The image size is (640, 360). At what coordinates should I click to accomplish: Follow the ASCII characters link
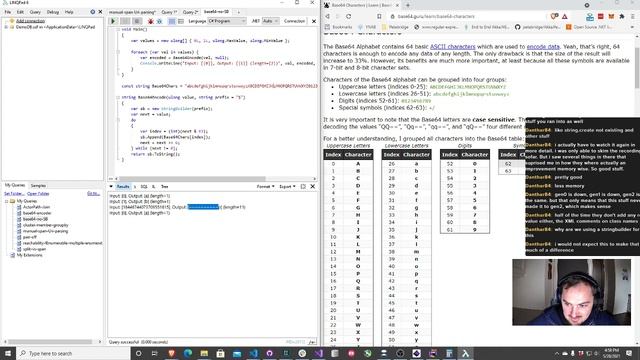(453, 47)
